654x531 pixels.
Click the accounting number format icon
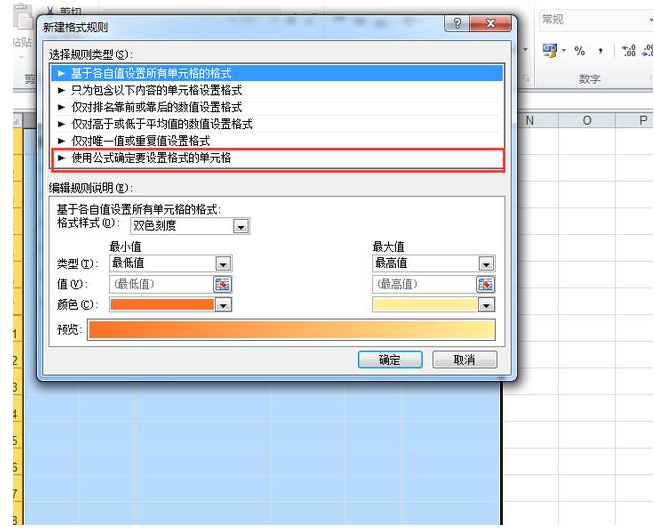pyautogui.click(x=550, y=51)
